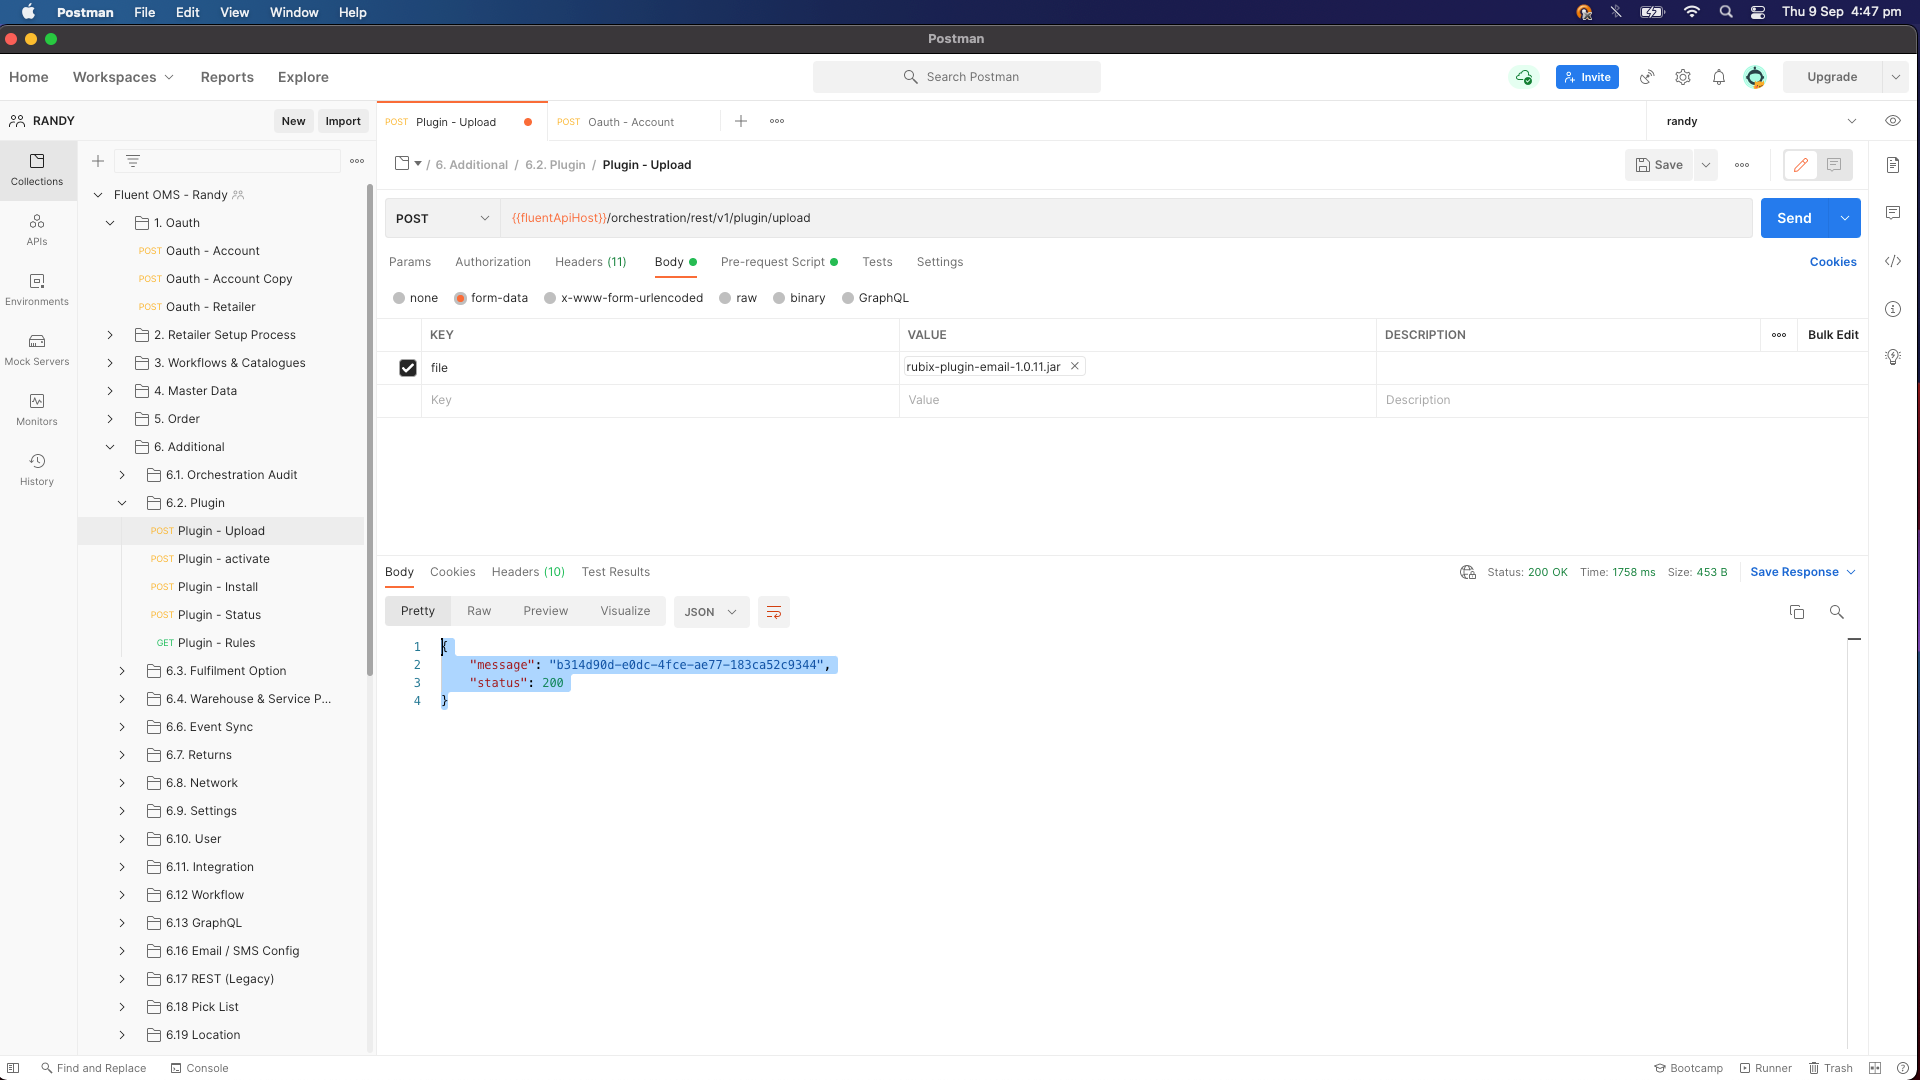Open notifications bell icon
Viewport: 1920px width, 1080px height.
[1719, 77]
